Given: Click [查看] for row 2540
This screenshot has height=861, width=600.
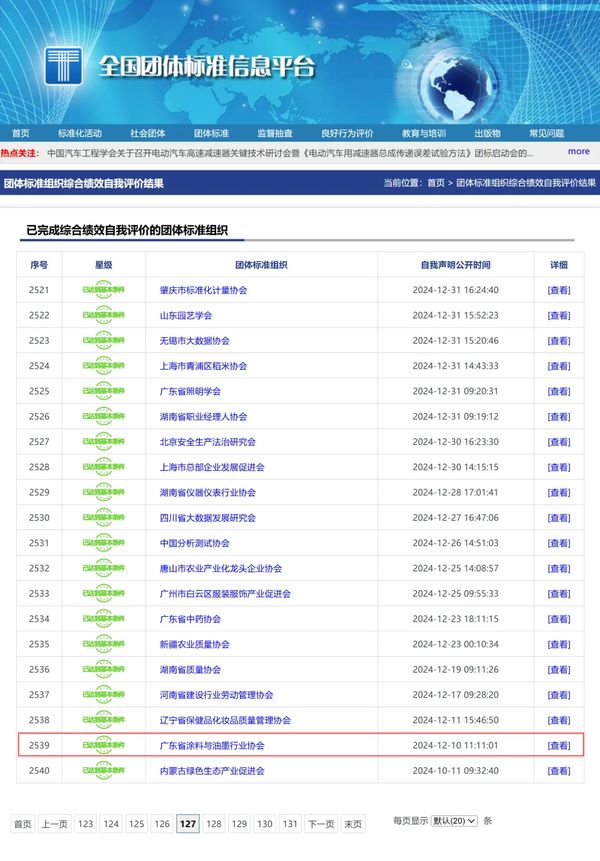Looking at the screenshot, I should click(x=559, y=770).
